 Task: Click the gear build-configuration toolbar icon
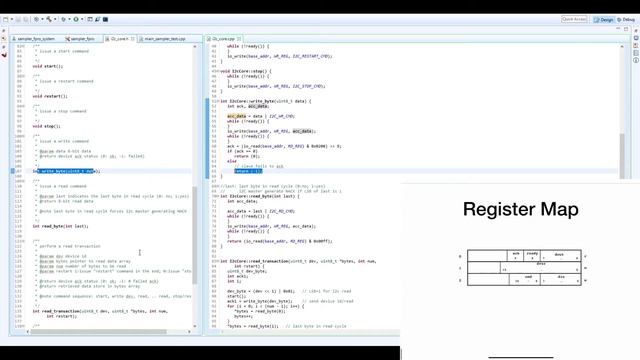(36, 19)
